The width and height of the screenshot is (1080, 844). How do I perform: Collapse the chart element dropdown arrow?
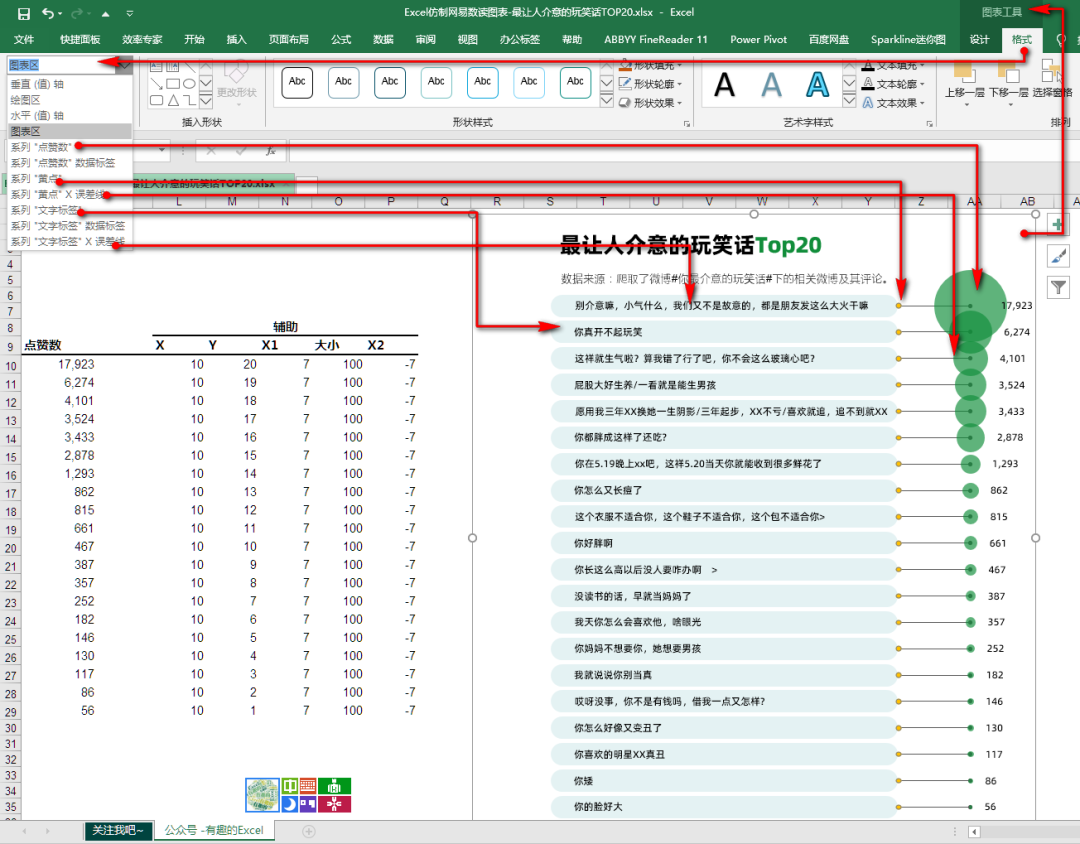pos(125,65)
